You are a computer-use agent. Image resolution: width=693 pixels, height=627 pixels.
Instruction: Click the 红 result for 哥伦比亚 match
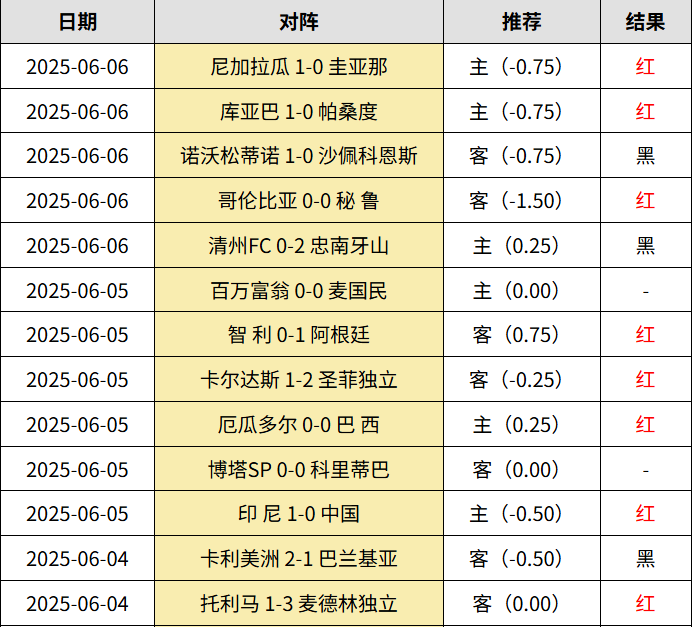pos(645,201)
